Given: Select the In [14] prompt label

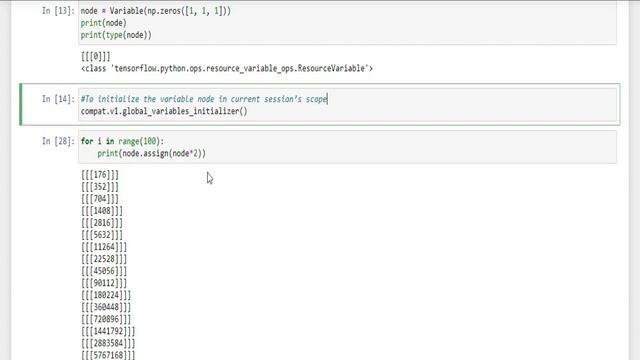Looking at the screenshot, I should 58,99.
